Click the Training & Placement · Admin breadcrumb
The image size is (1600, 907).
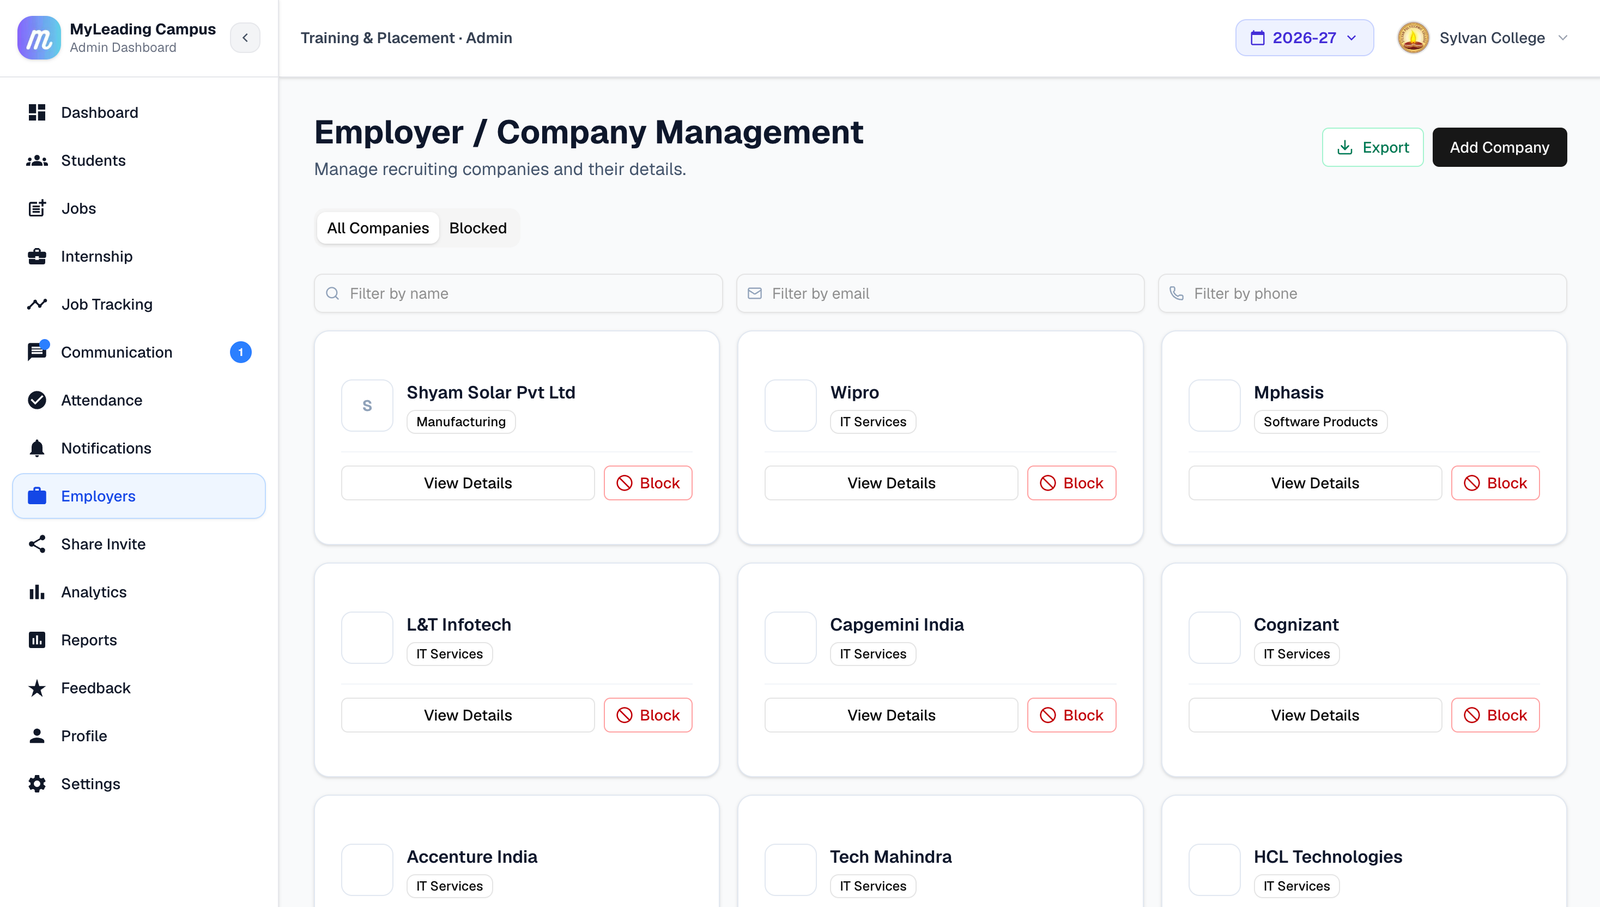[406, 38]
